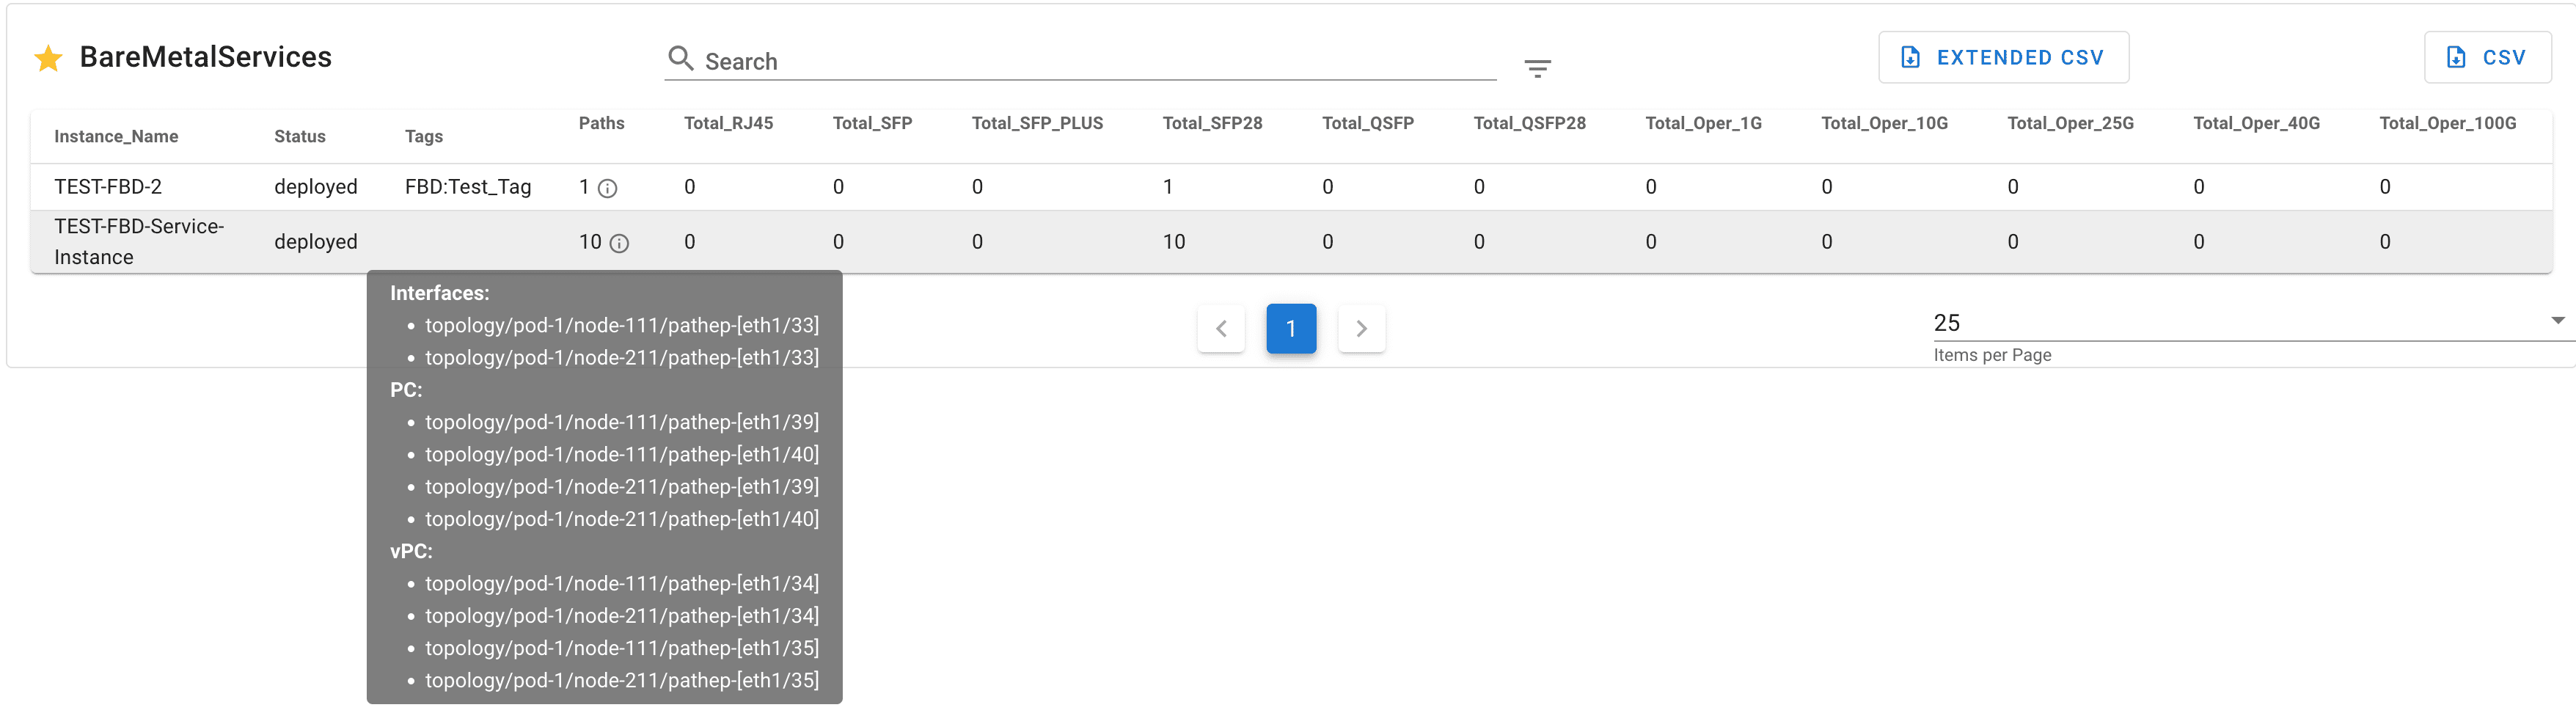Click node-211 eth1/40 PC path in tooltip
The image size is (2576, 713).
(622, 519)
